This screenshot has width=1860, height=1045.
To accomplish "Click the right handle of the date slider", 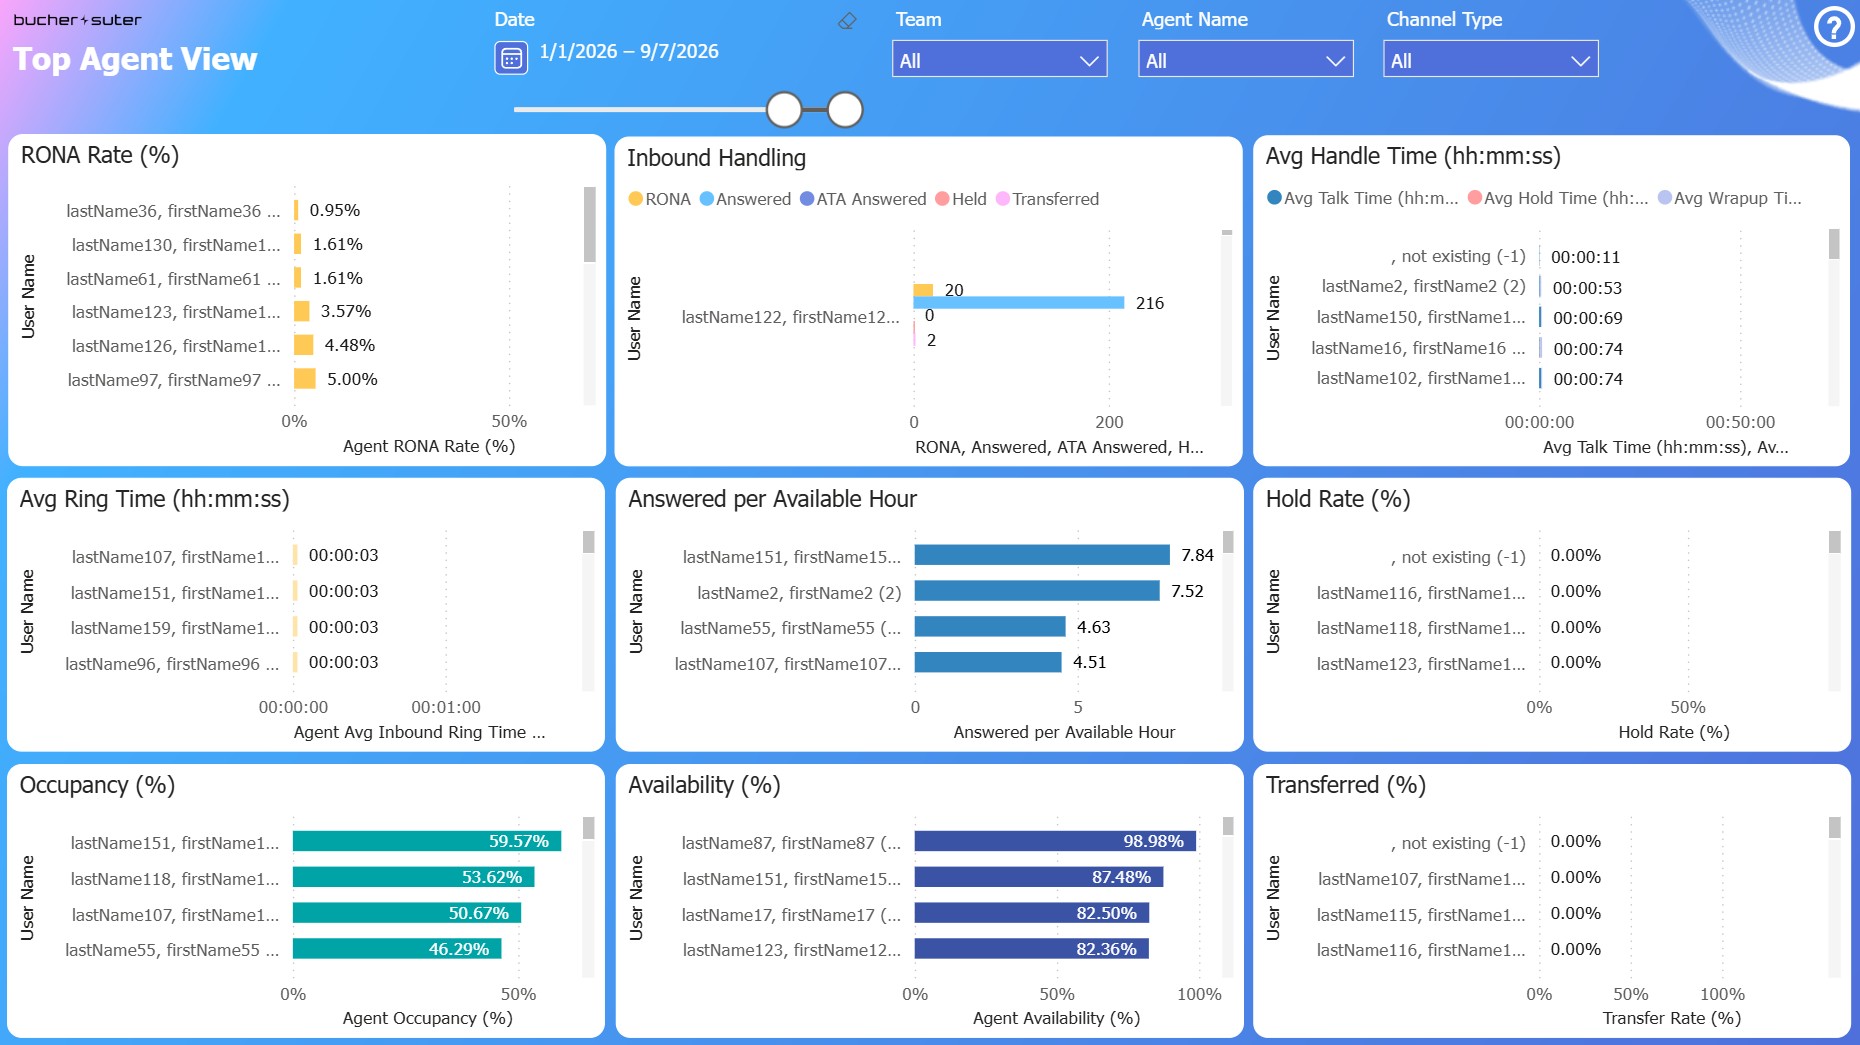I will point(845,110).
